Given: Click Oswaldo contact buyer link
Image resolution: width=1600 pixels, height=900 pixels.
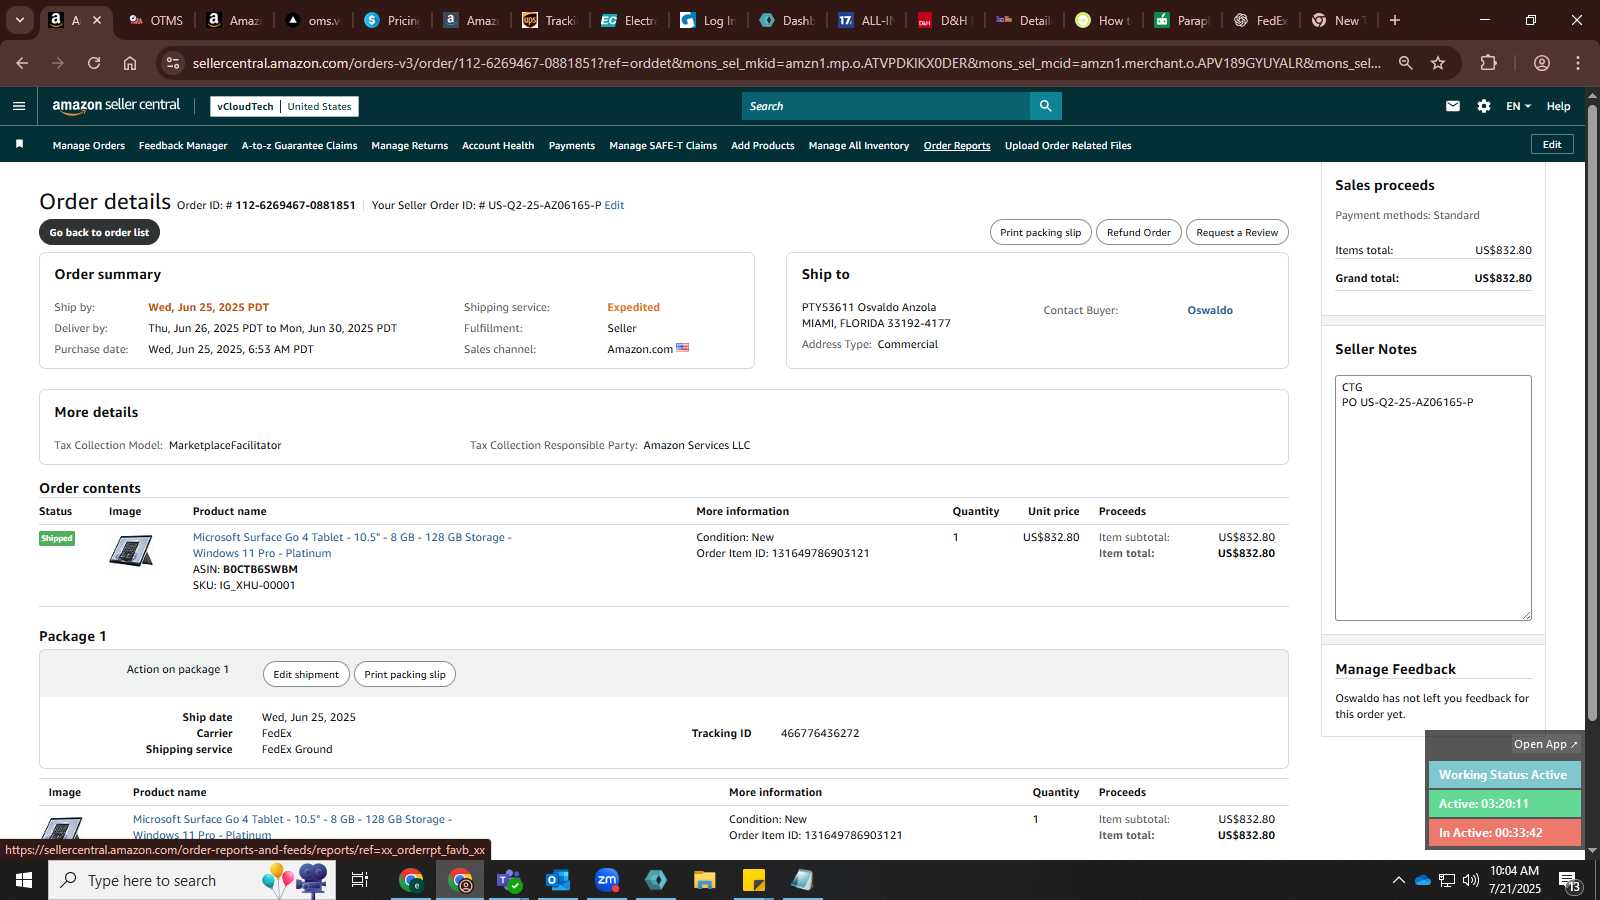Looking at the screenshot, I should 1210,310.
